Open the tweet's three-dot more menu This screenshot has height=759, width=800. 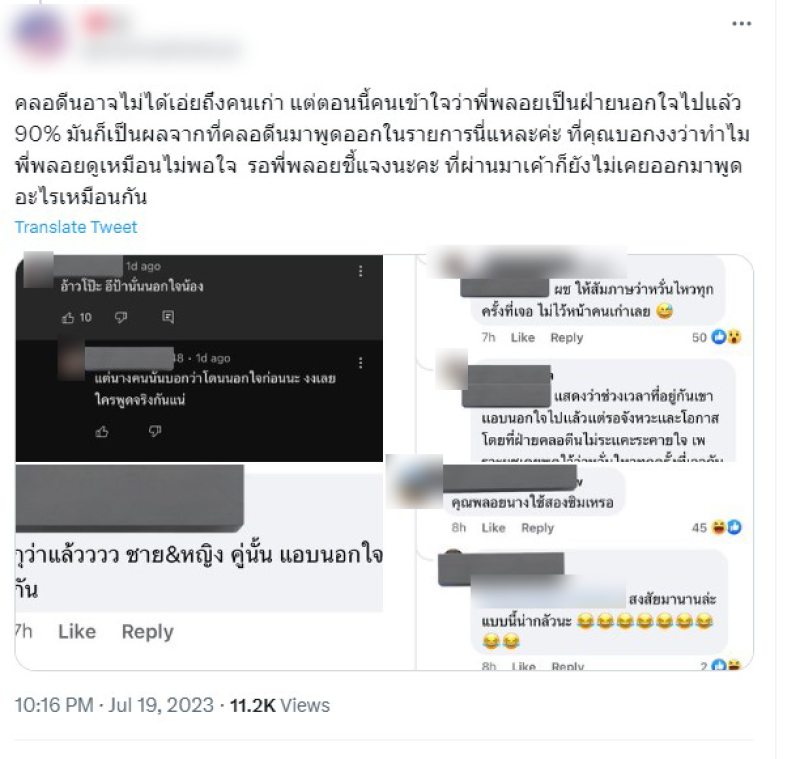(x=741, y=23)
